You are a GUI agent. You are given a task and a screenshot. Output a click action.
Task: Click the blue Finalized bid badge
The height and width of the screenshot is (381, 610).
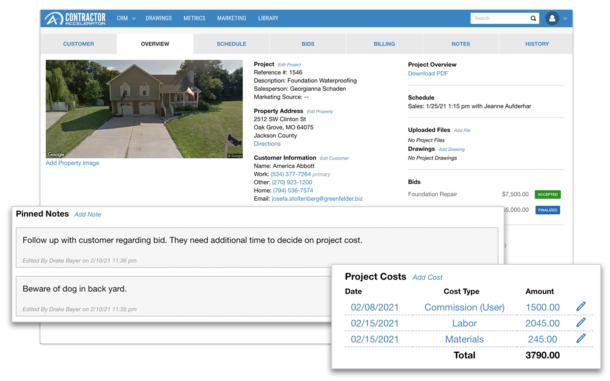pos(548,210)
